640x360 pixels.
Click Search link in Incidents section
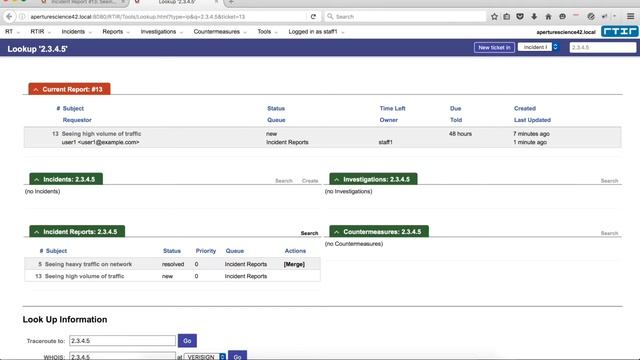point(284,181)
